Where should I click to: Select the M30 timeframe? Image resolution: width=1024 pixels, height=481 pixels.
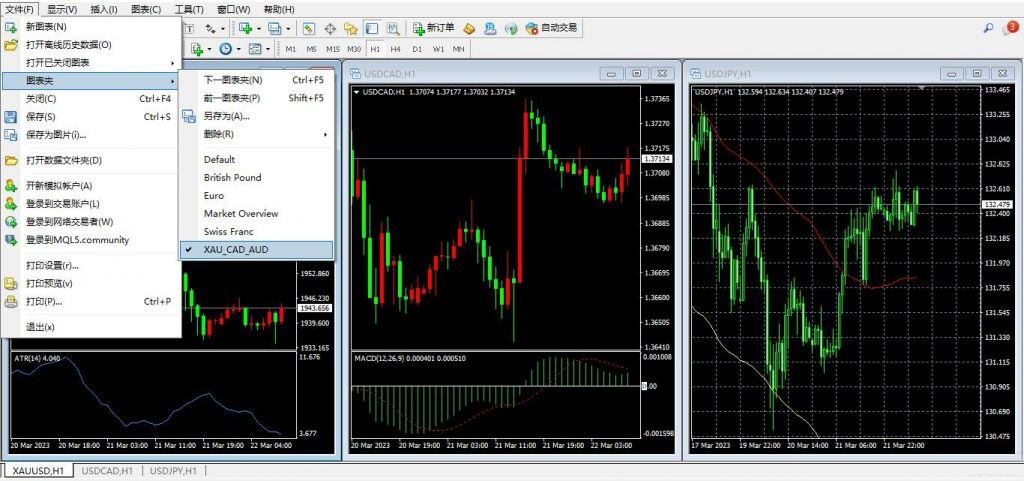click(x=354, y=49)
